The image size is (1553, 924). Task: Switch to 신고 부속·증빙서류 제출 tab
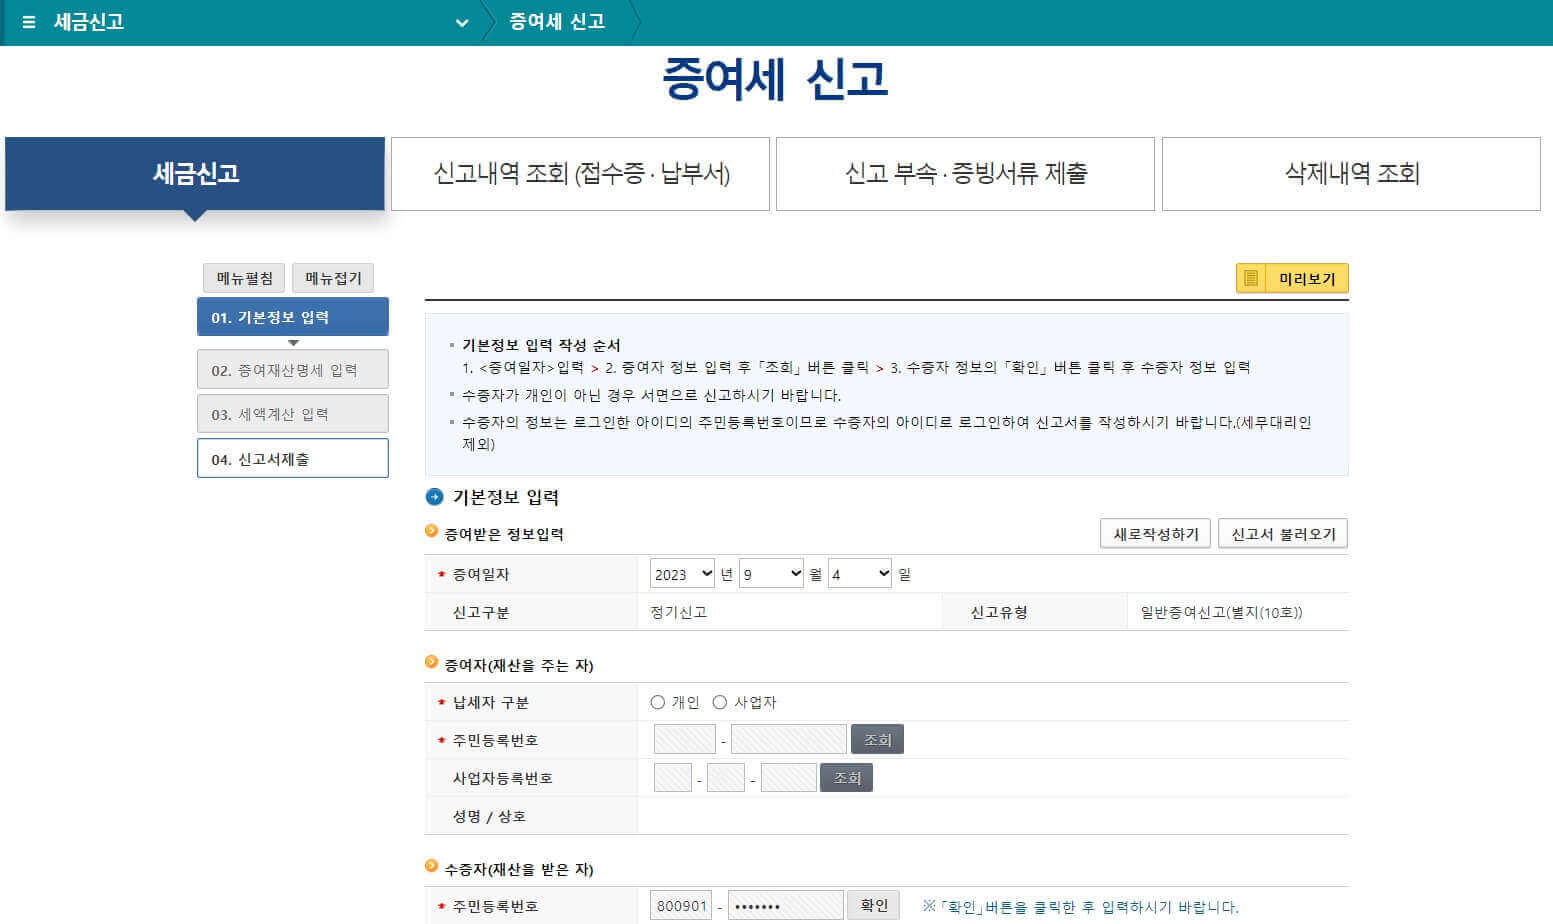(x=966, y=174)
